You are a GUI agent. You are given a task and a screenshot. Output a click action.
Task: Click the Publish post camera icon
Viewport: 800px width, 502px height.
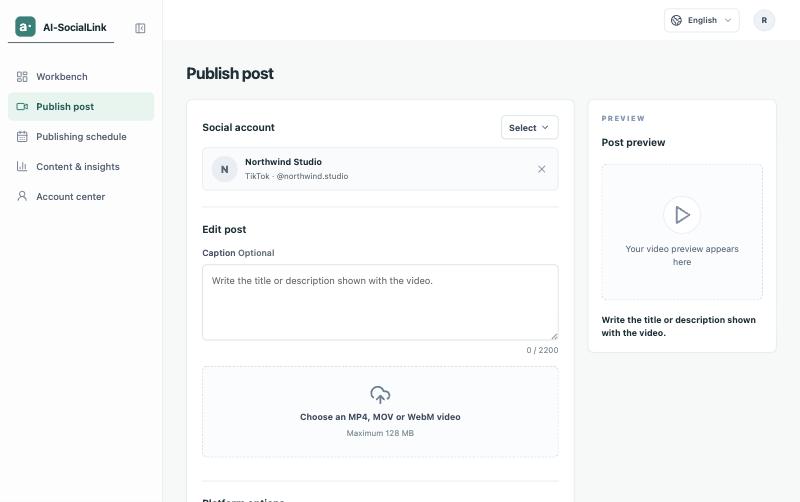coord(22,107)
